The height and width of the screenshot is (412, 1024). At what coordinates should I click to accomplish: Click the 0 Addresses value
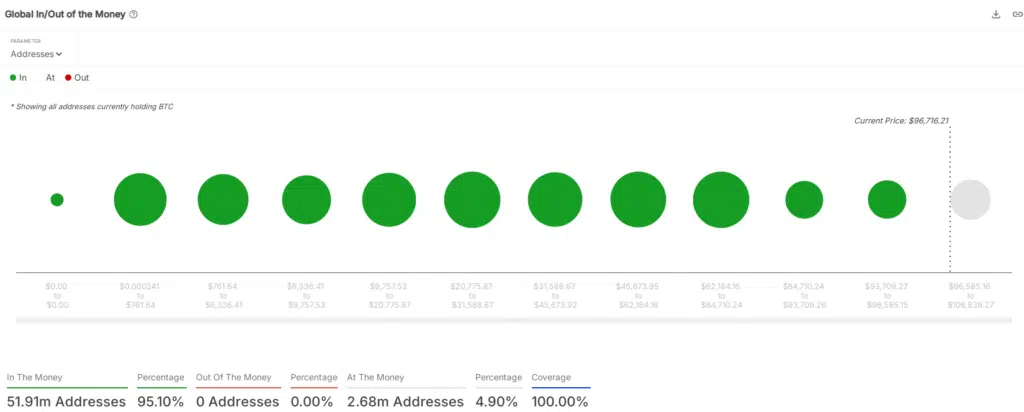point(238,402)
